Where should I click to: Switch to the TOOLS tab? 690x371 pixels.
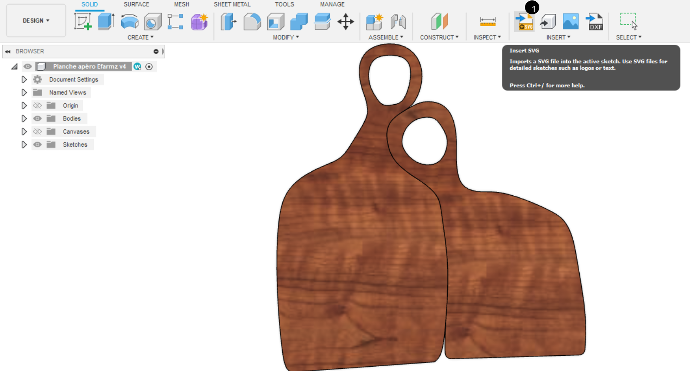pyautogui.click(x=284, y=4)
